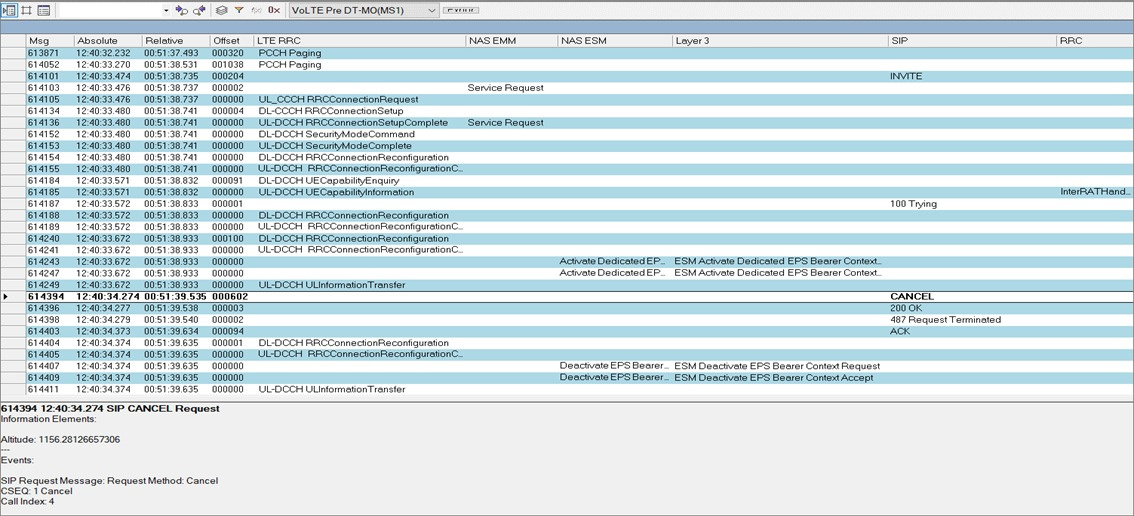Select the SIP INVITE message in row 614101
Image resolution: width=1134 pixels, height=516 pixels.
point(906,76)
